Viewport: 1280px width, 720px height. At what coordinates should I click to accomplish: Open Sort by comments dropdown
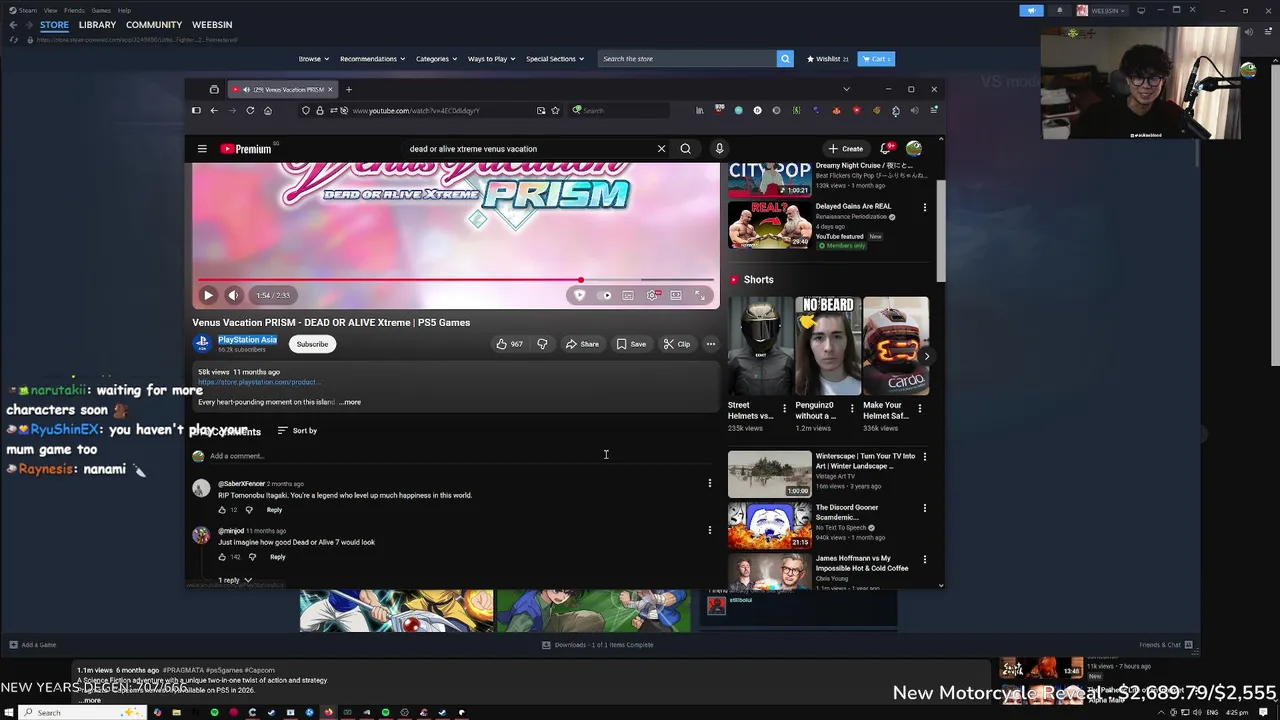click(x=297, y=431)
